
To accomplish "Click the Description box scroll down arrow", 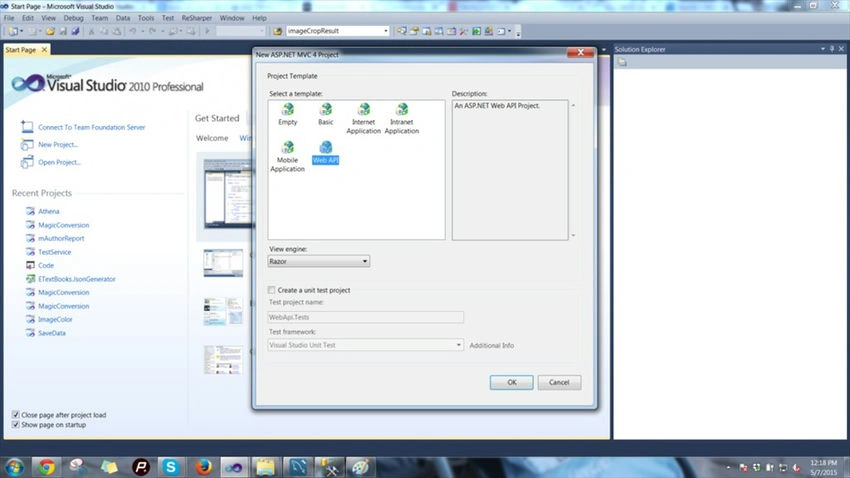I will pos(573,236).
